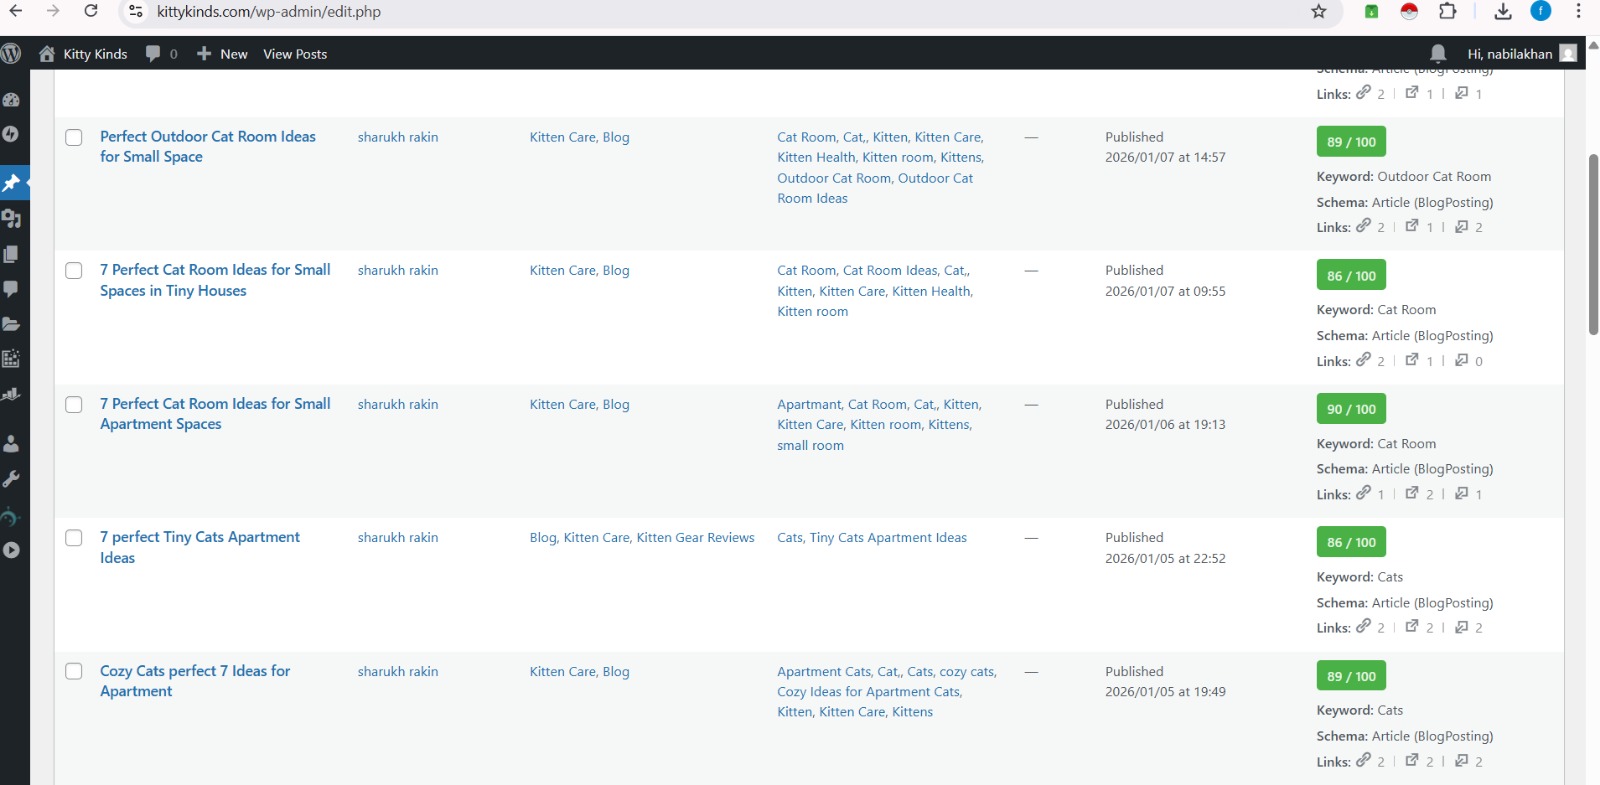Open the browser Extensions puzzle icon
Screen dimensions: 1600x785
coord(1447,12)
